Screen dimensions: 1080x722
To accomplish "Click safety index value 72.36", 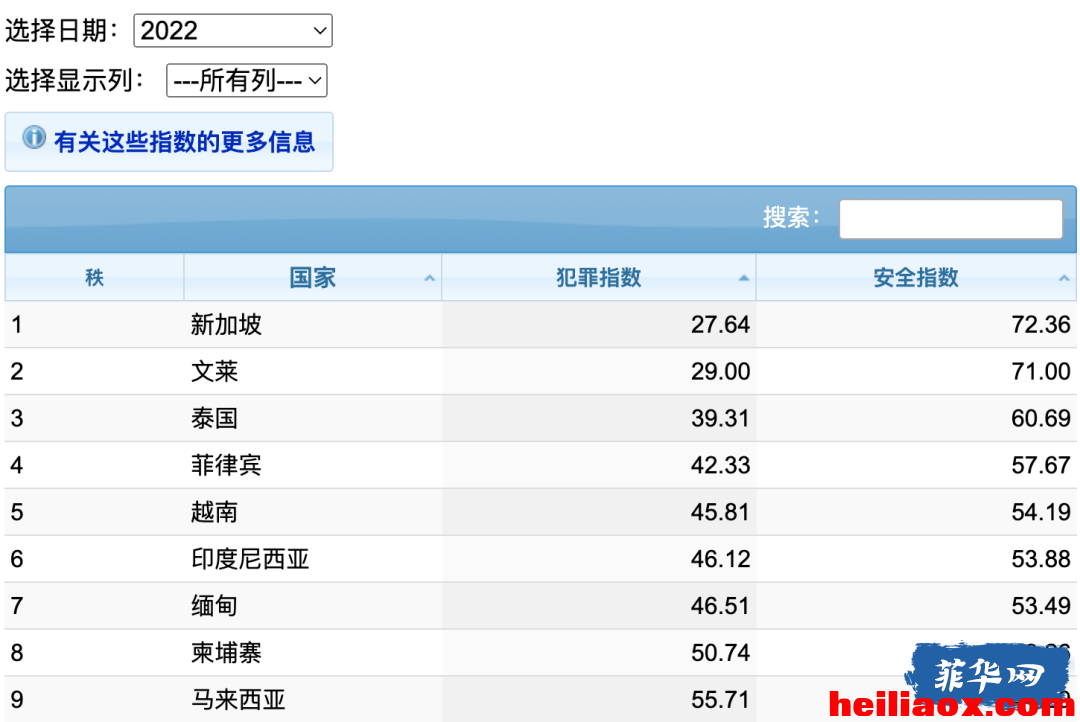I will (x=1041, y=324).
